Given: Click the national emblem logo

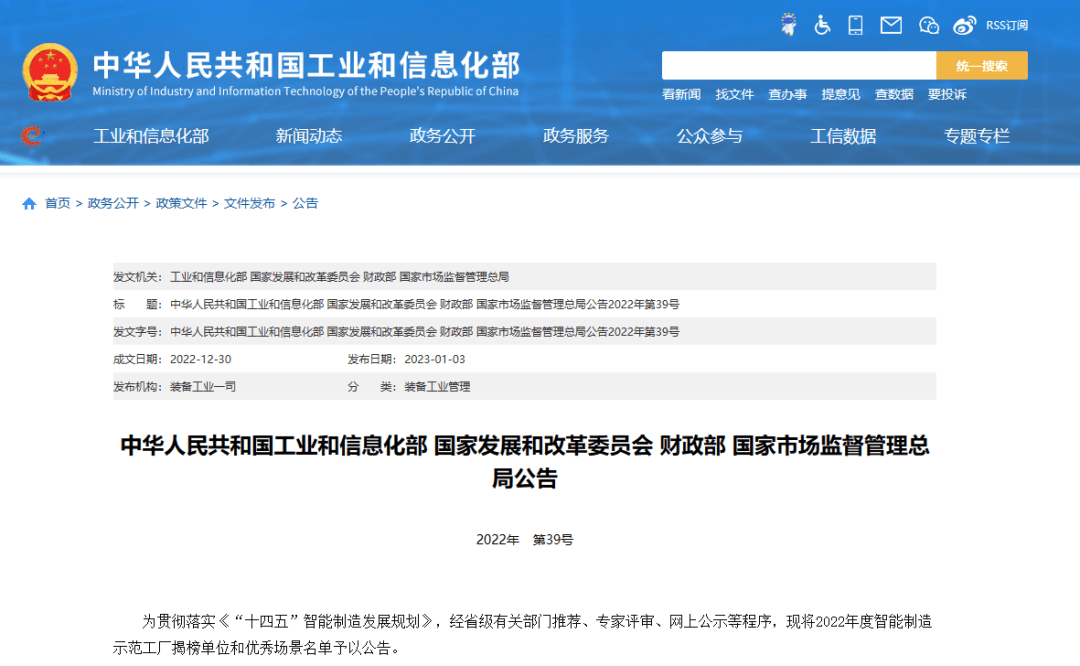Looking at the screenshot, I should (50, 72).
